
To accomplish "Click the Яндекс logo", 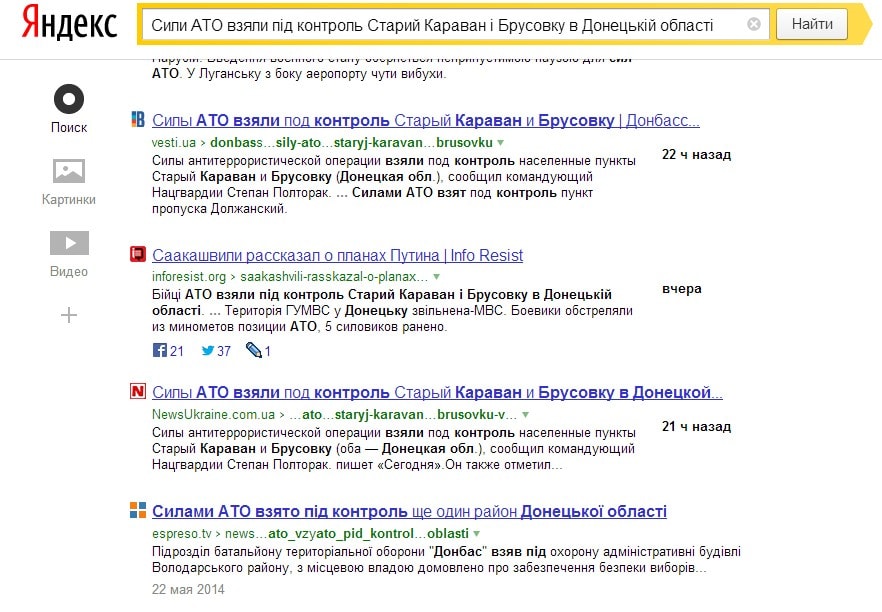I will pos(68,23).
